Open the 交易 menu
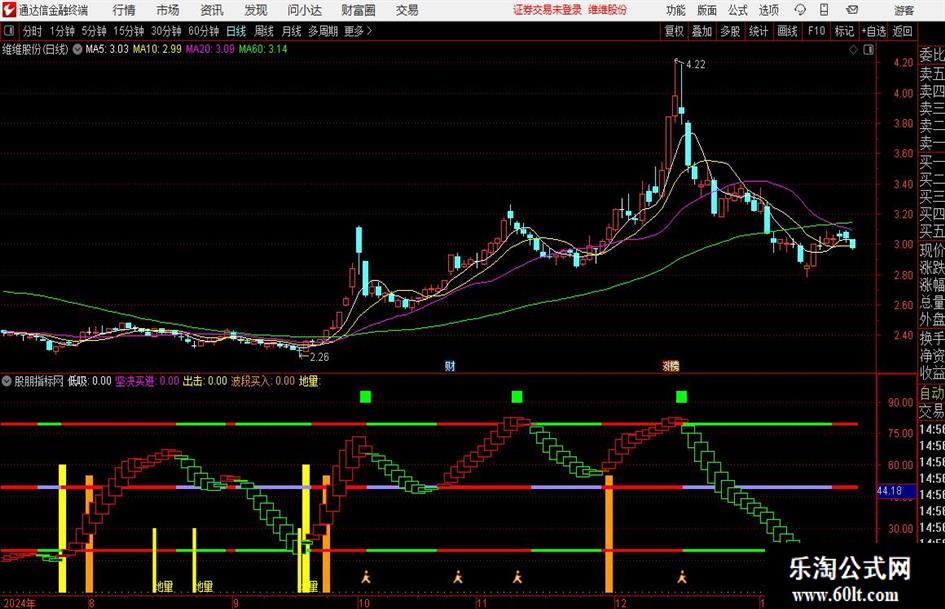 pyautogui.click(x=407, y=10)
